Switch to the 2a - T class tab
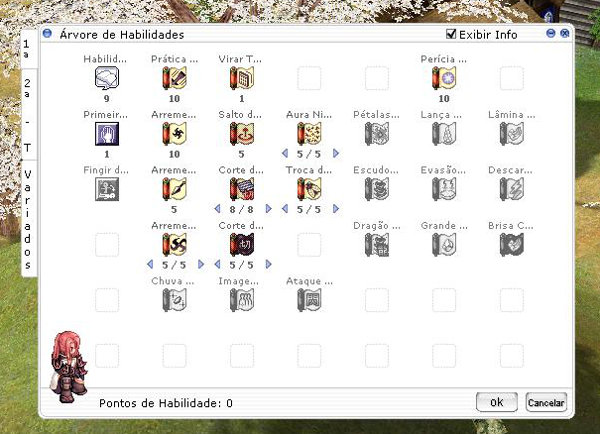This screenshot has height=434, width=600. pyautogui.click(x=28, y=114)
